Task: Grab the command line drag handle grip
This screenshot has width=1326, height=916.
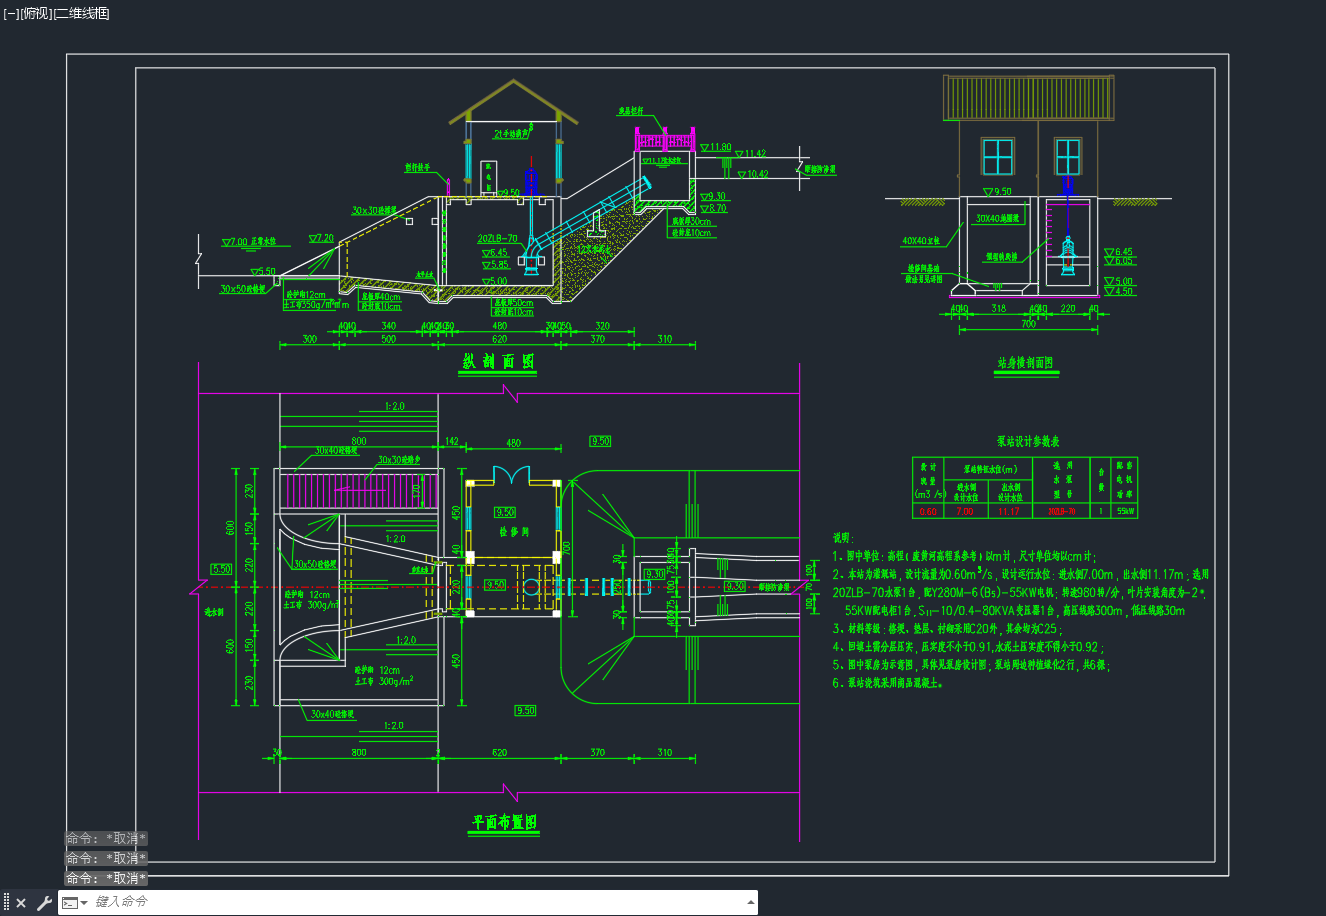Action: tap(6, 903)
